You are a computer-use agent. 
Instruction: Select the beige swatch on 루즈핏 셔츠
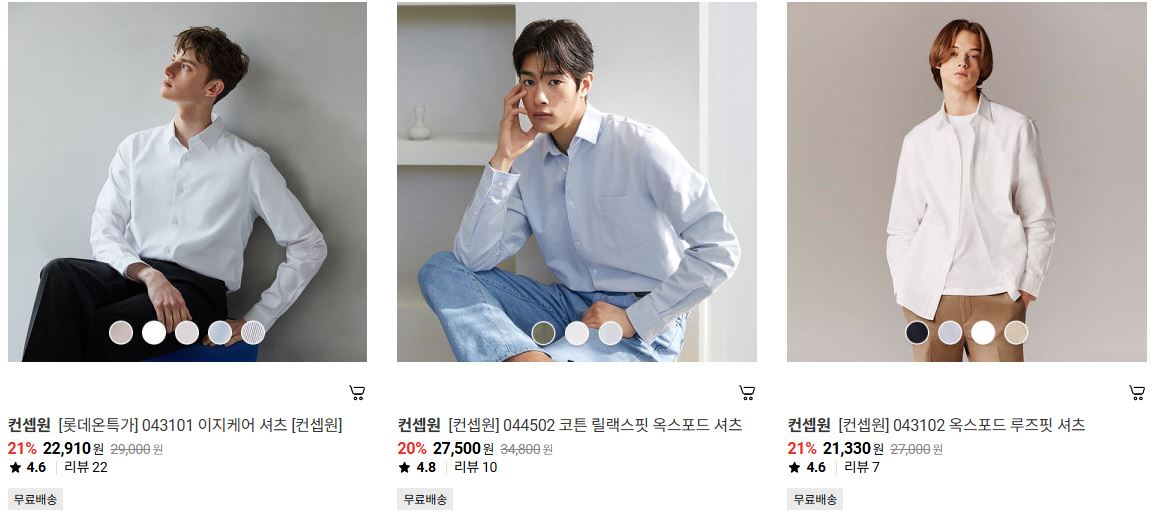(x=1016, y=333)
